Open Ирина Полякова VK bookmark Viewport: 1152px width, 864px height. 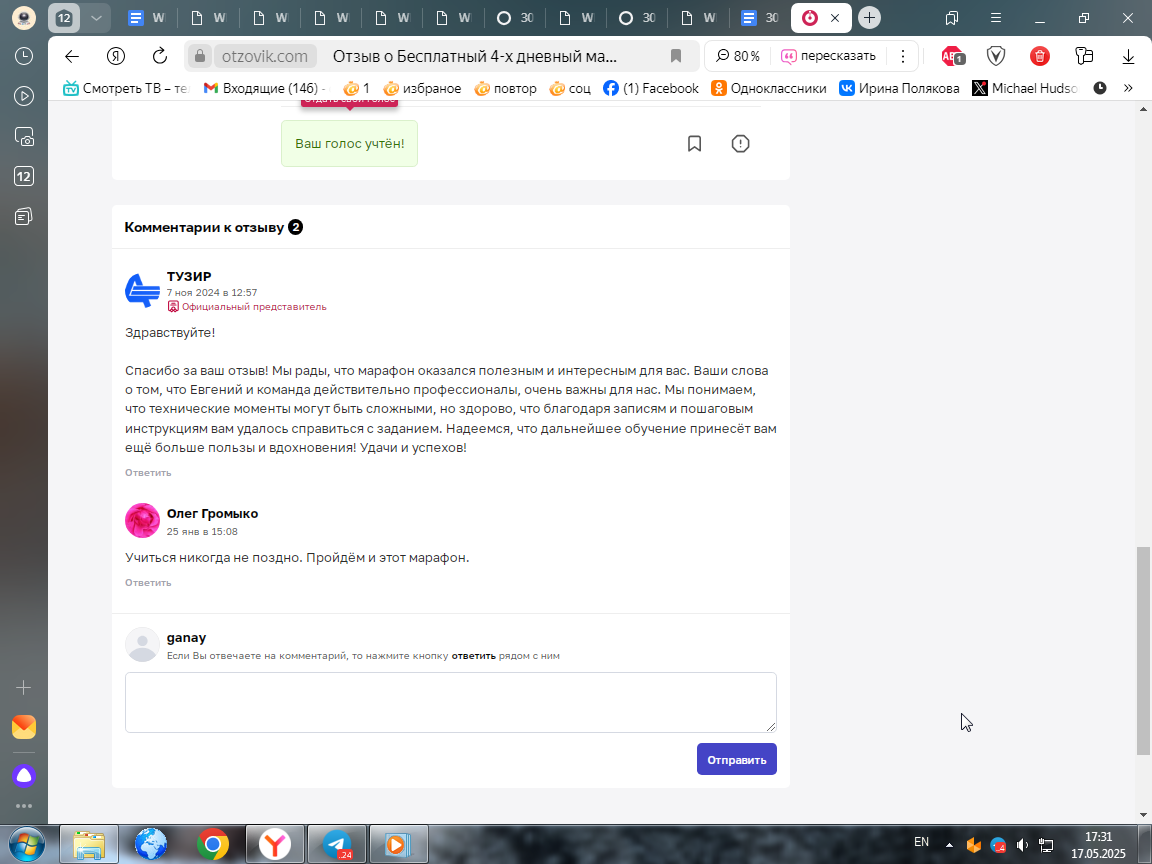coord(899,88)
